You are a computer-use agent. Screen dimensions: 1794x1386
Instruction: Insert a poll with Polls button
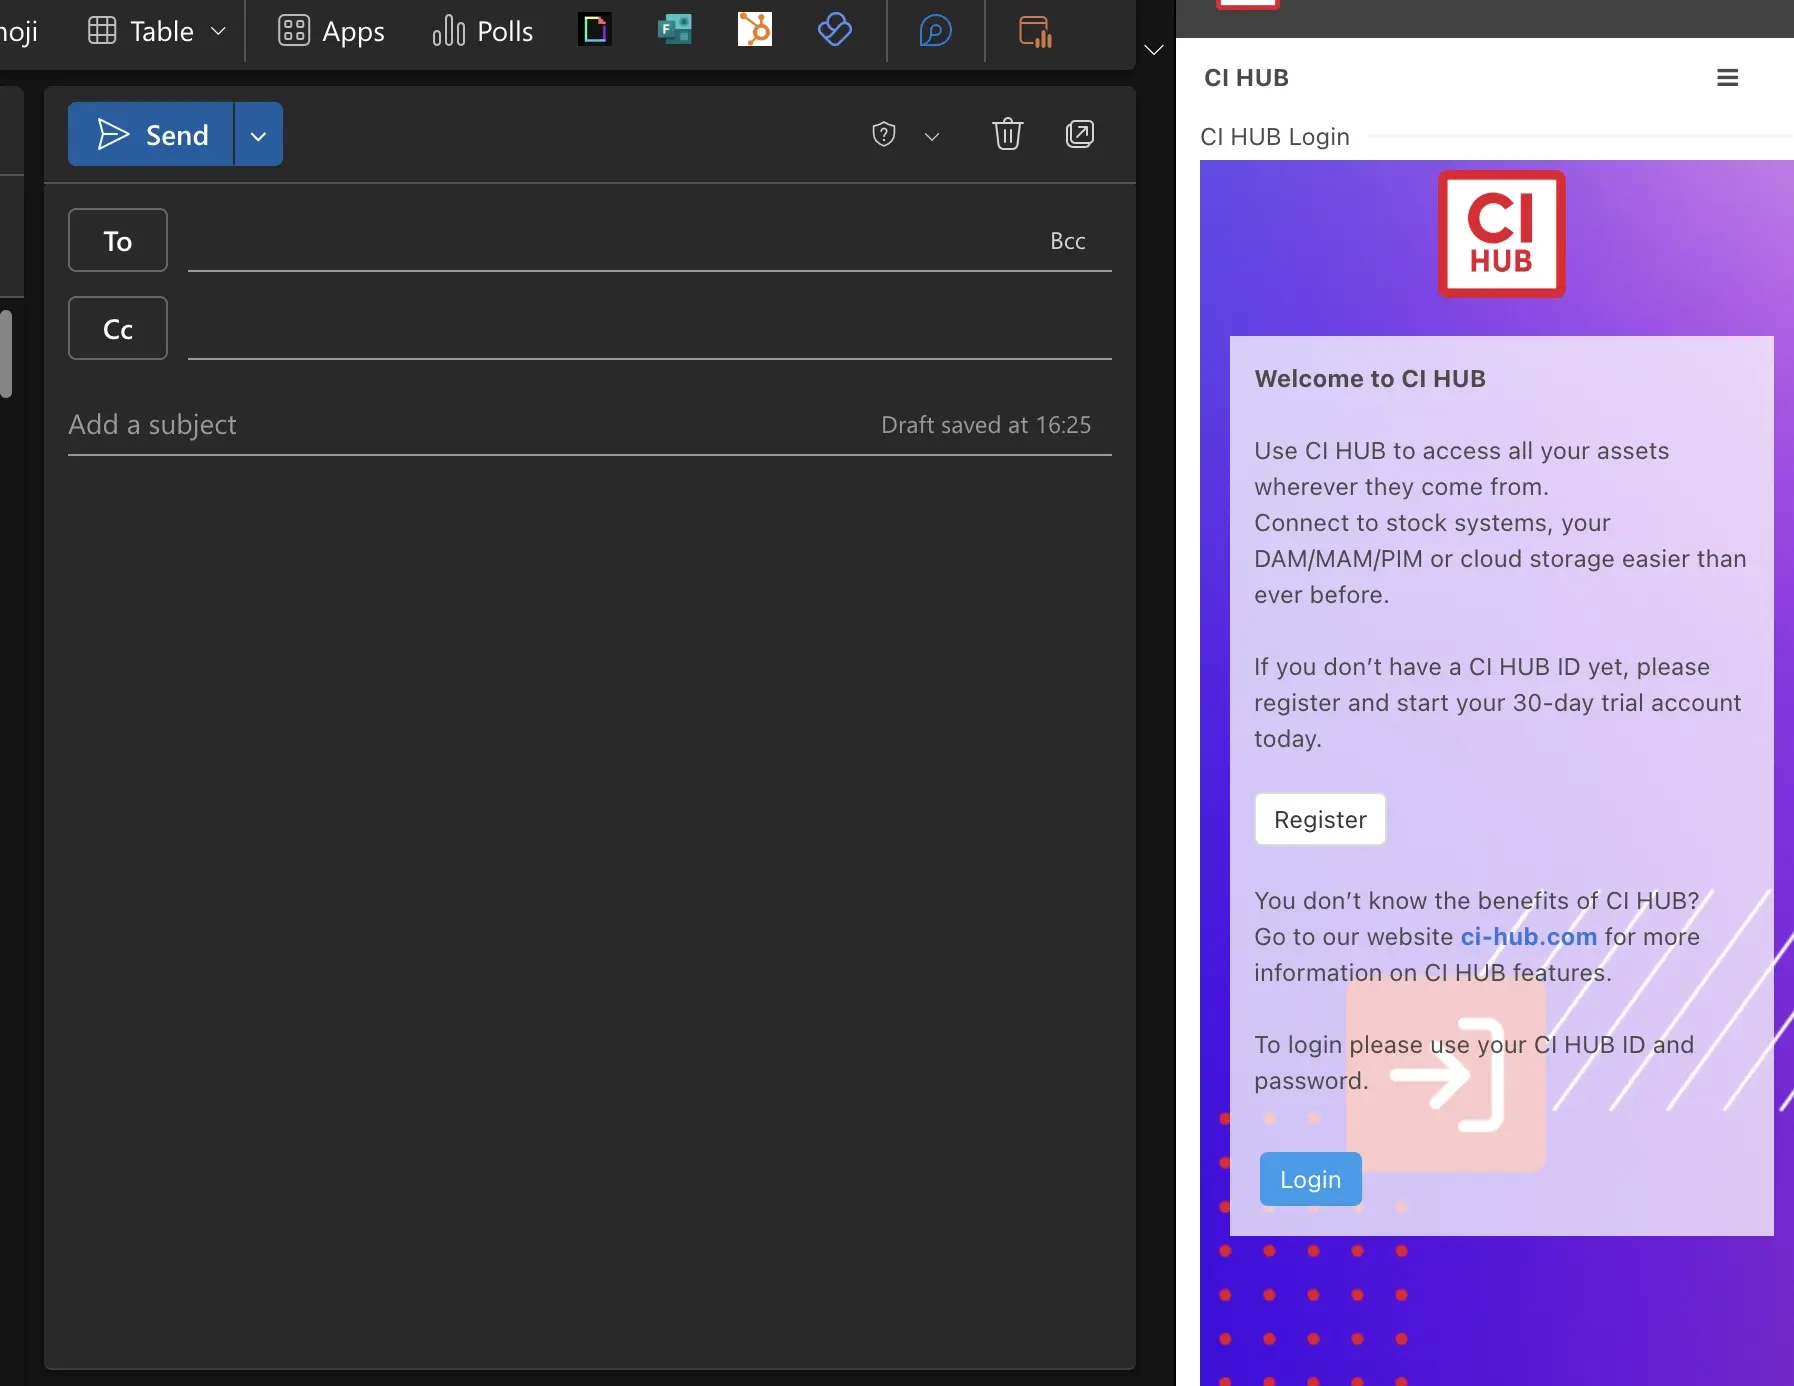[483, 31]
